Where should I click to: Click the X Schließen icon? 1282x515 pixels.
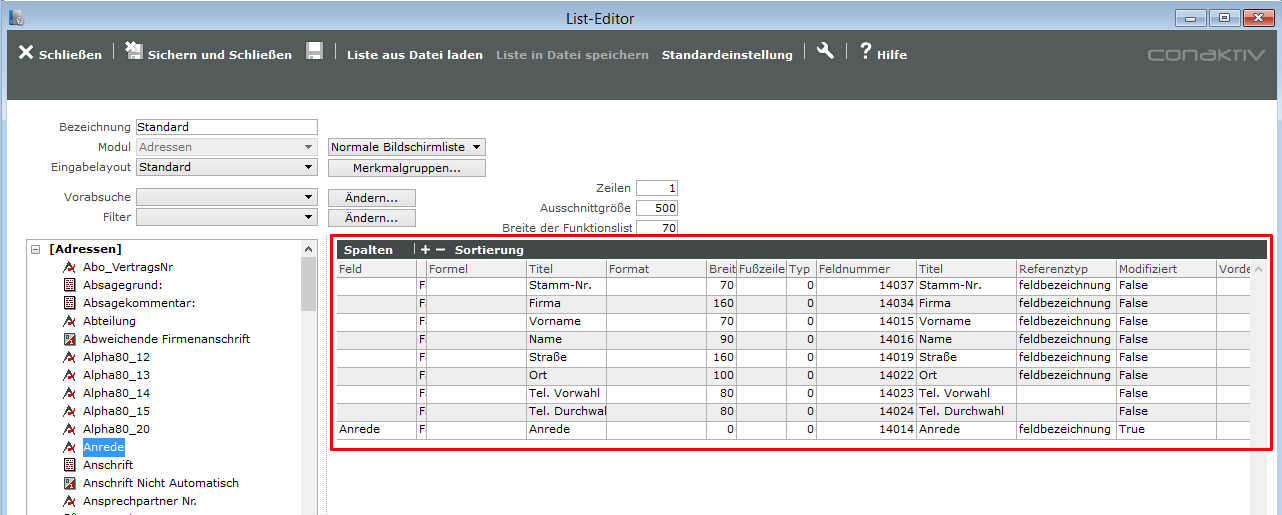[x=26, y=53]
